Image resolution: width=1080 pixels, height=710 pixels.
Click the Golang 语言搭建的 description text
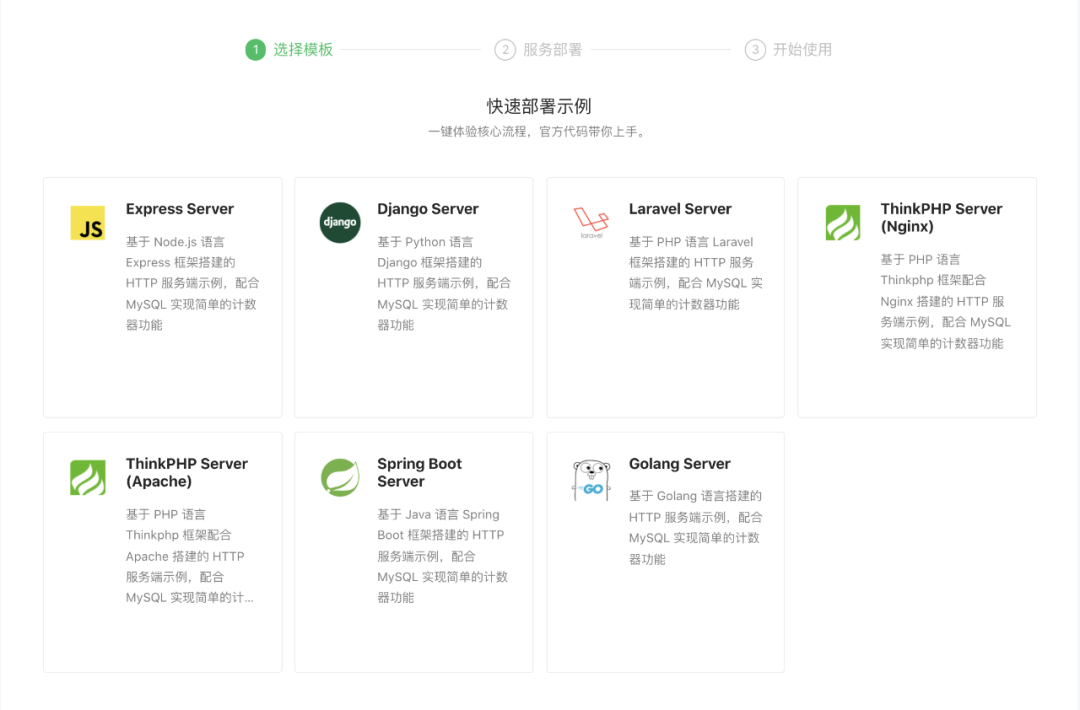pyautogui.click(x=696, y=528)
